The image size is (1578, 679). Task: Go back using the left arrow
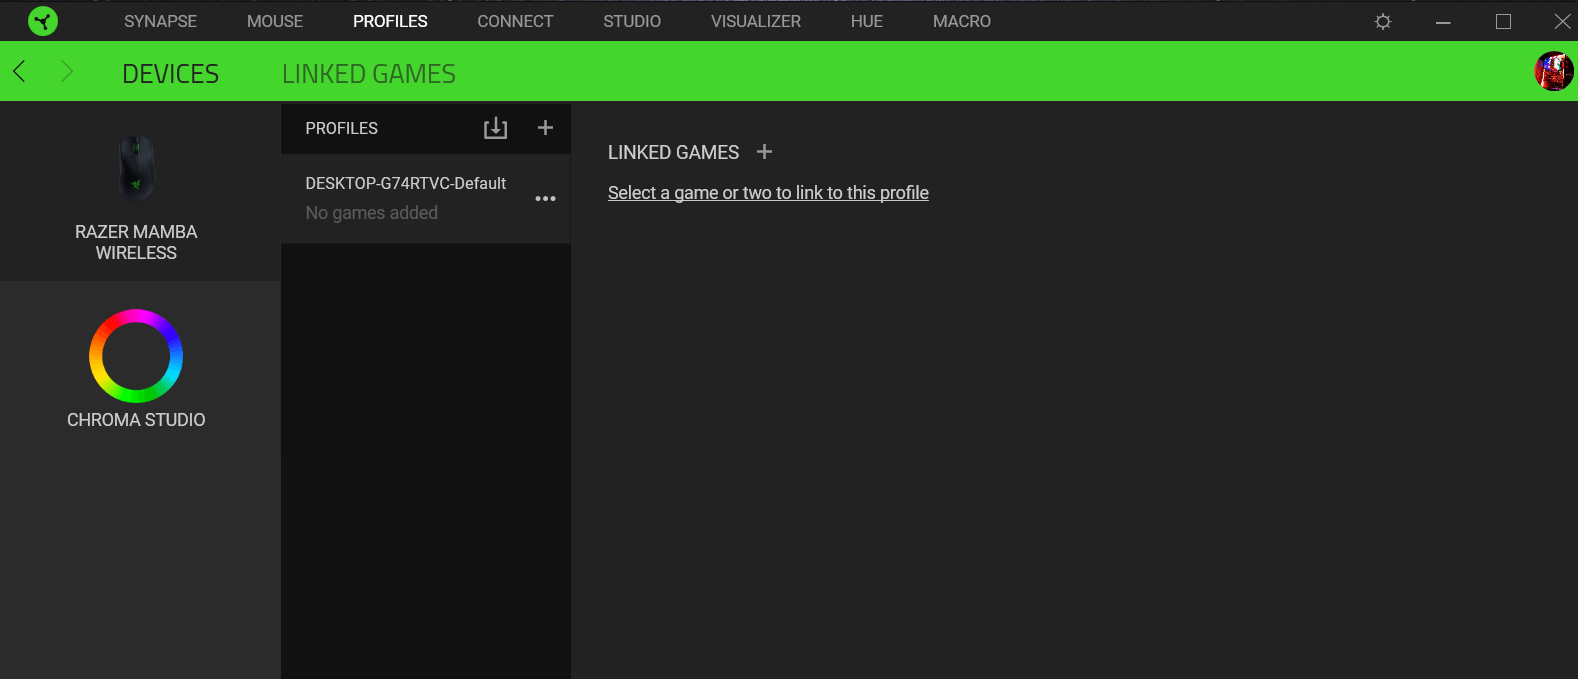pyautogui.click(x=19, y=71)
